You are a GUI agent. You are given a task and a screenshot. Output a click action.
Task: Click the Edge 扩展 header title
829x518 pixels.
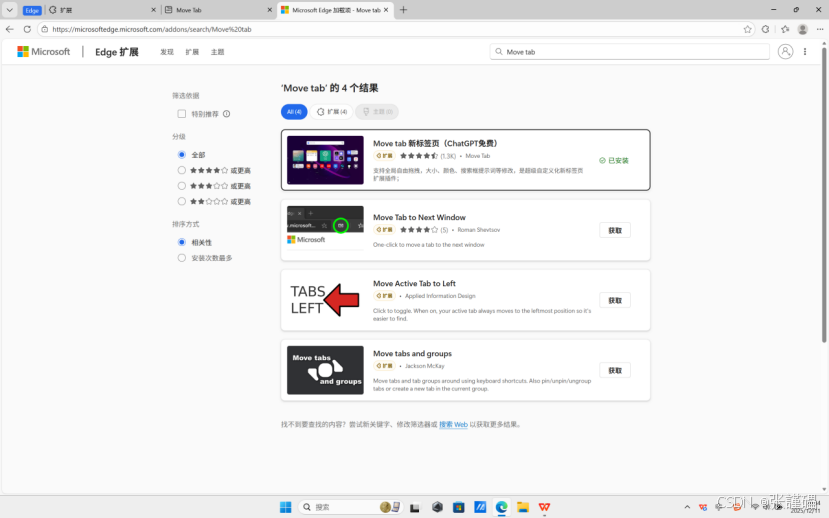tap(116, 52)
